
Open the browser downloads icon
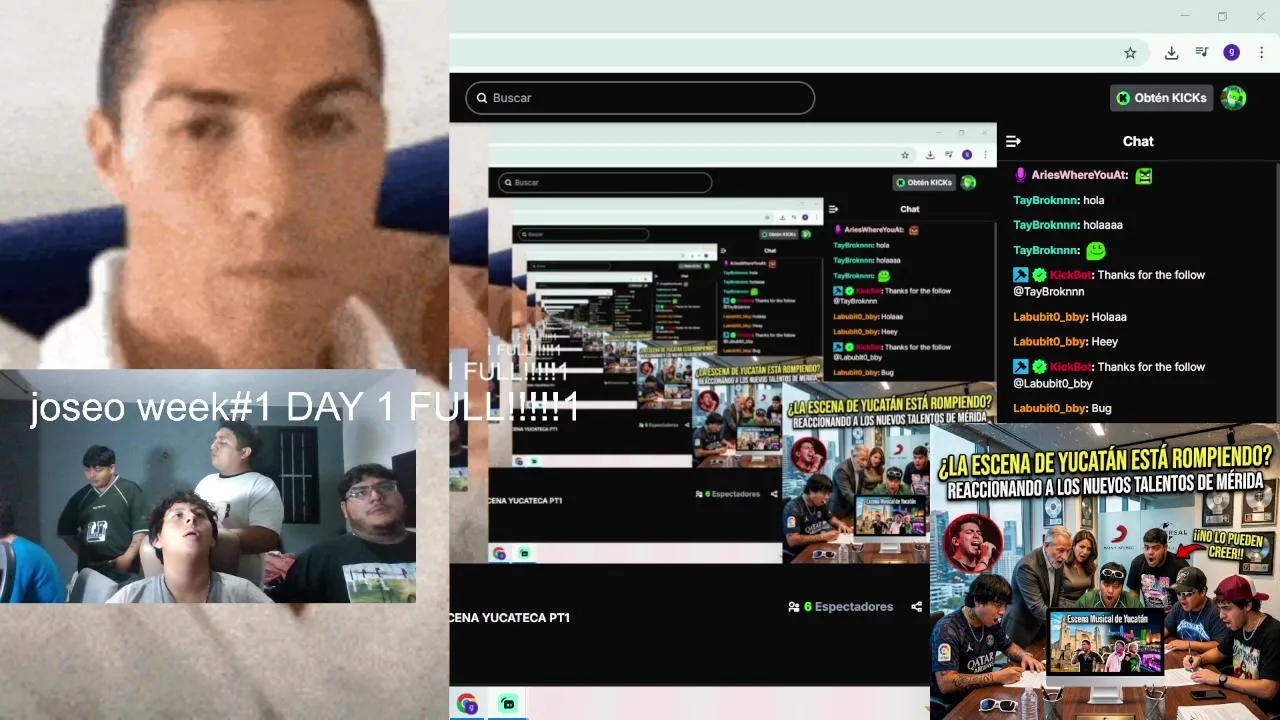click(1171, 53)
